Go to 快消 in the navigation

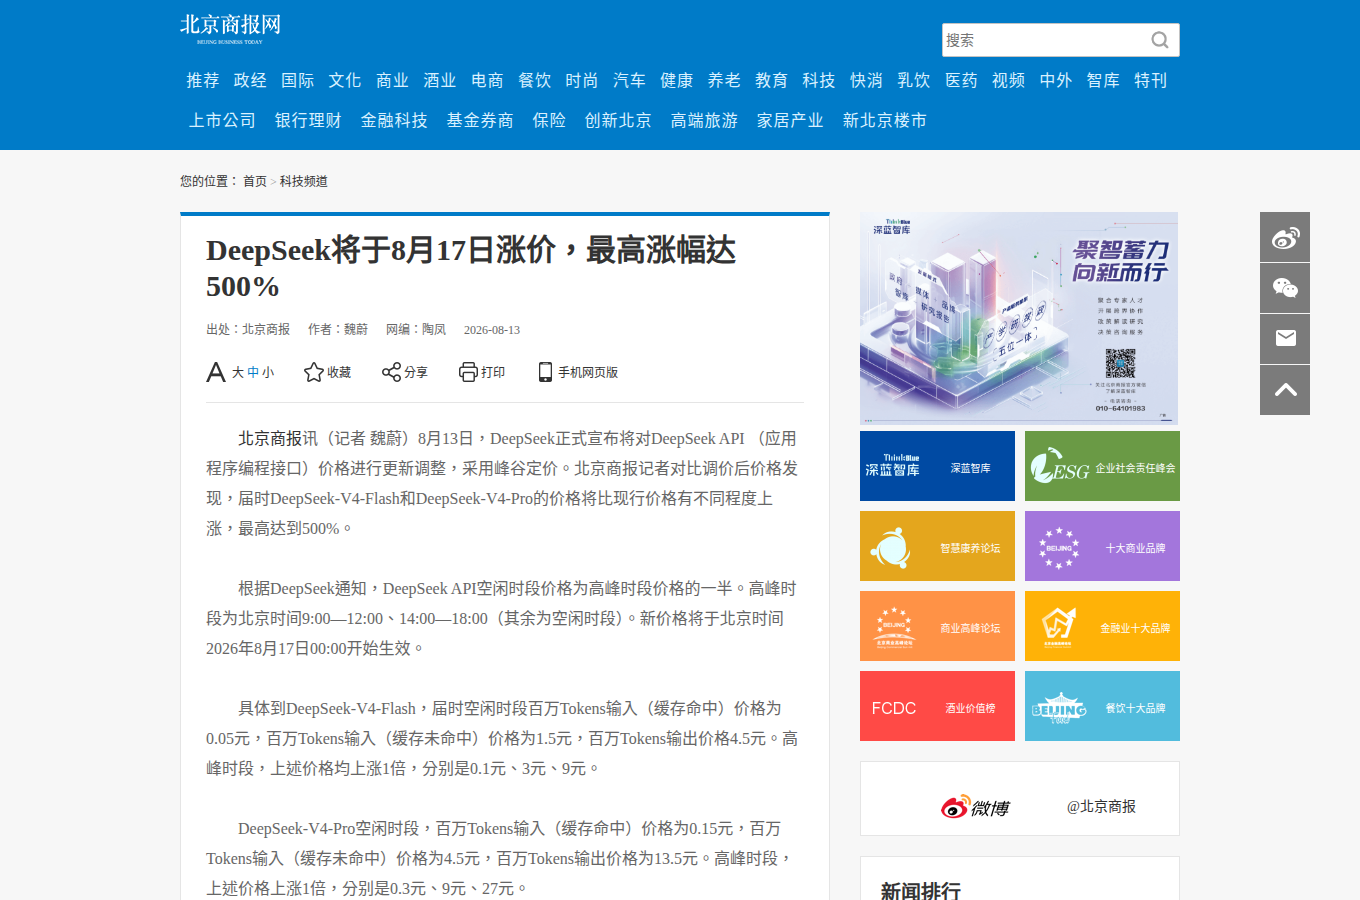(x=866, y=80)
